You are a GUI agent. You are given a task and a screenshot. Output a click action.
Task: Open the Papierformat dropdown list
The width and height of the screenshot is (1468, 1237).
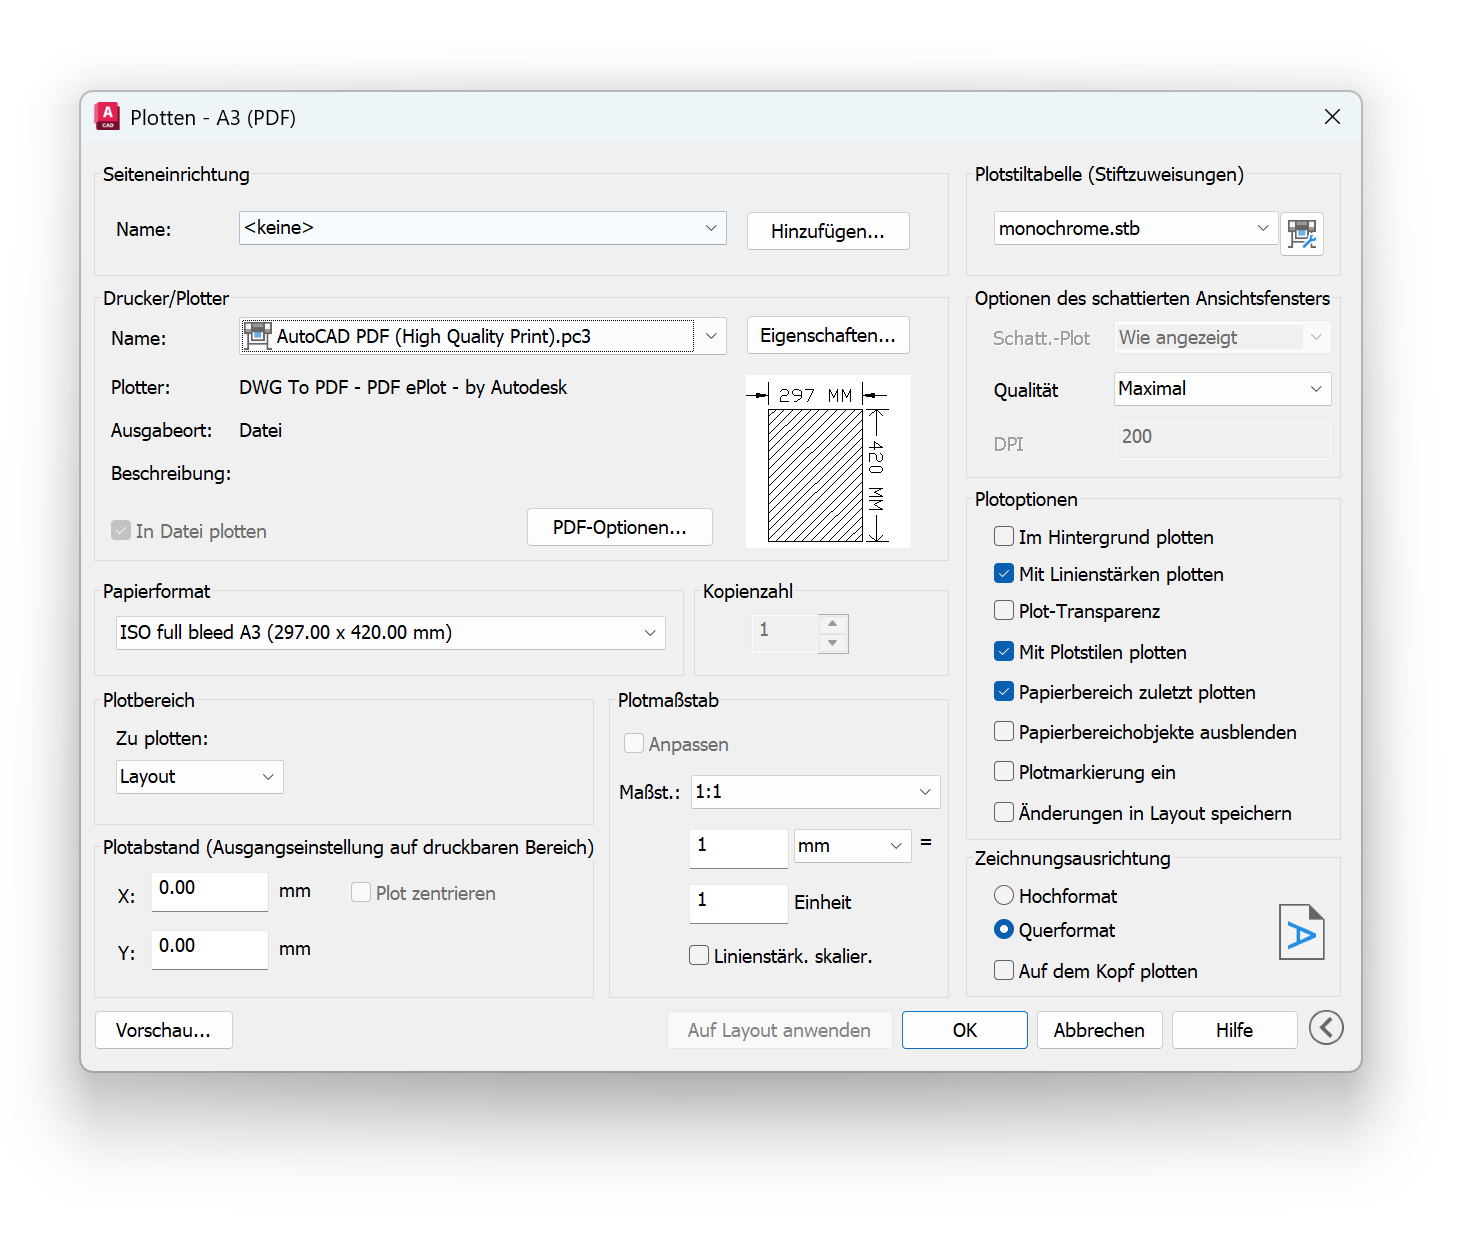point(390,633)
